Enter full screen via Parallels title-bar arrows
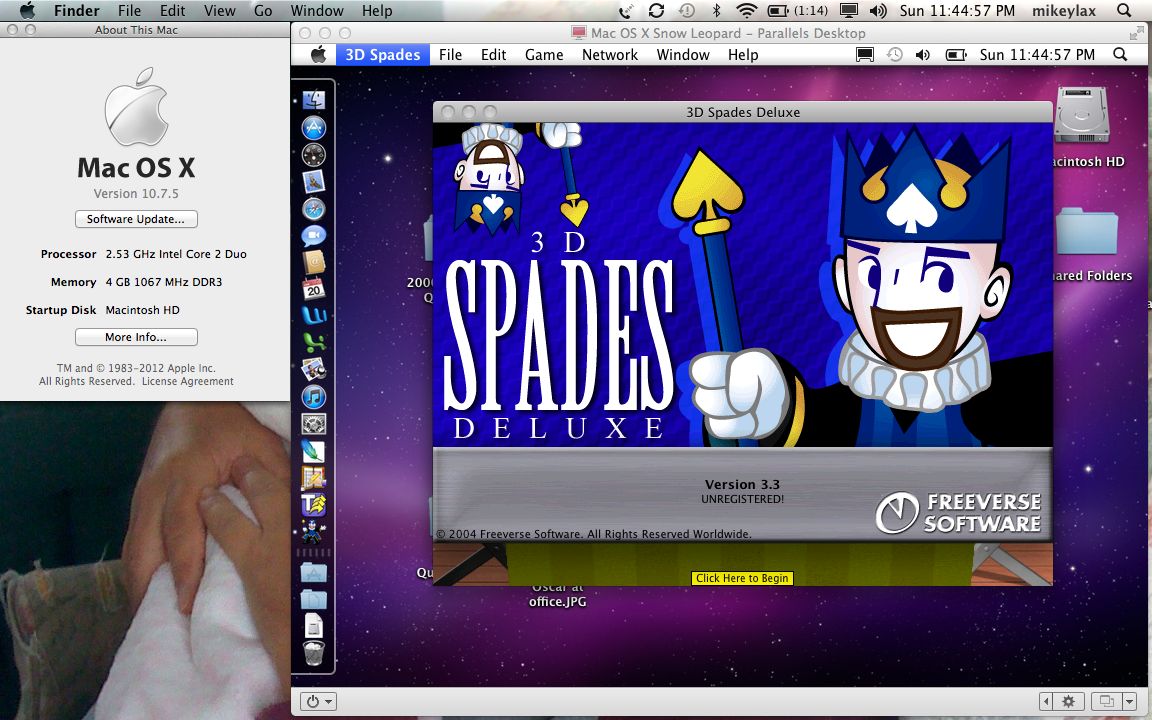The image size is (1152, 720). click(1136, 33)
